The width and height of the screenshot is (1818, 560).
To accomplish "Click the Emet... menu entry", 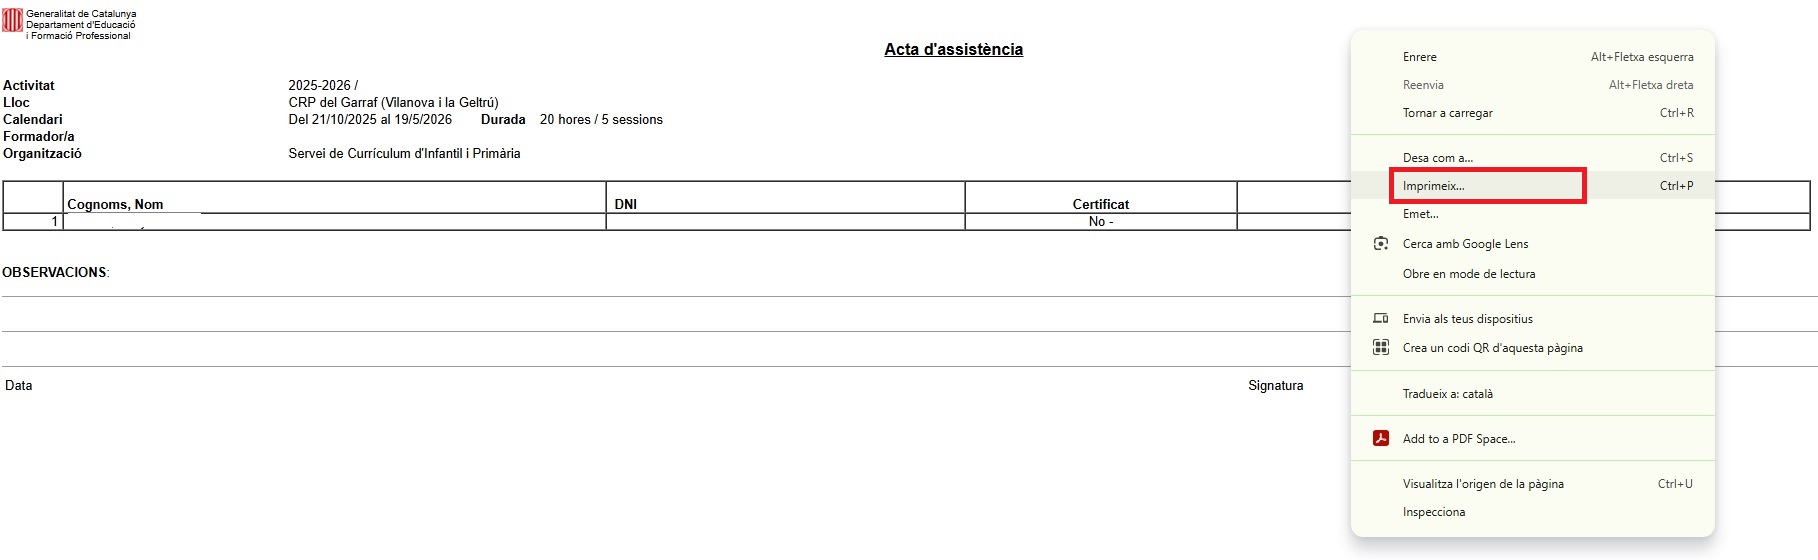I will [1420, 214].
